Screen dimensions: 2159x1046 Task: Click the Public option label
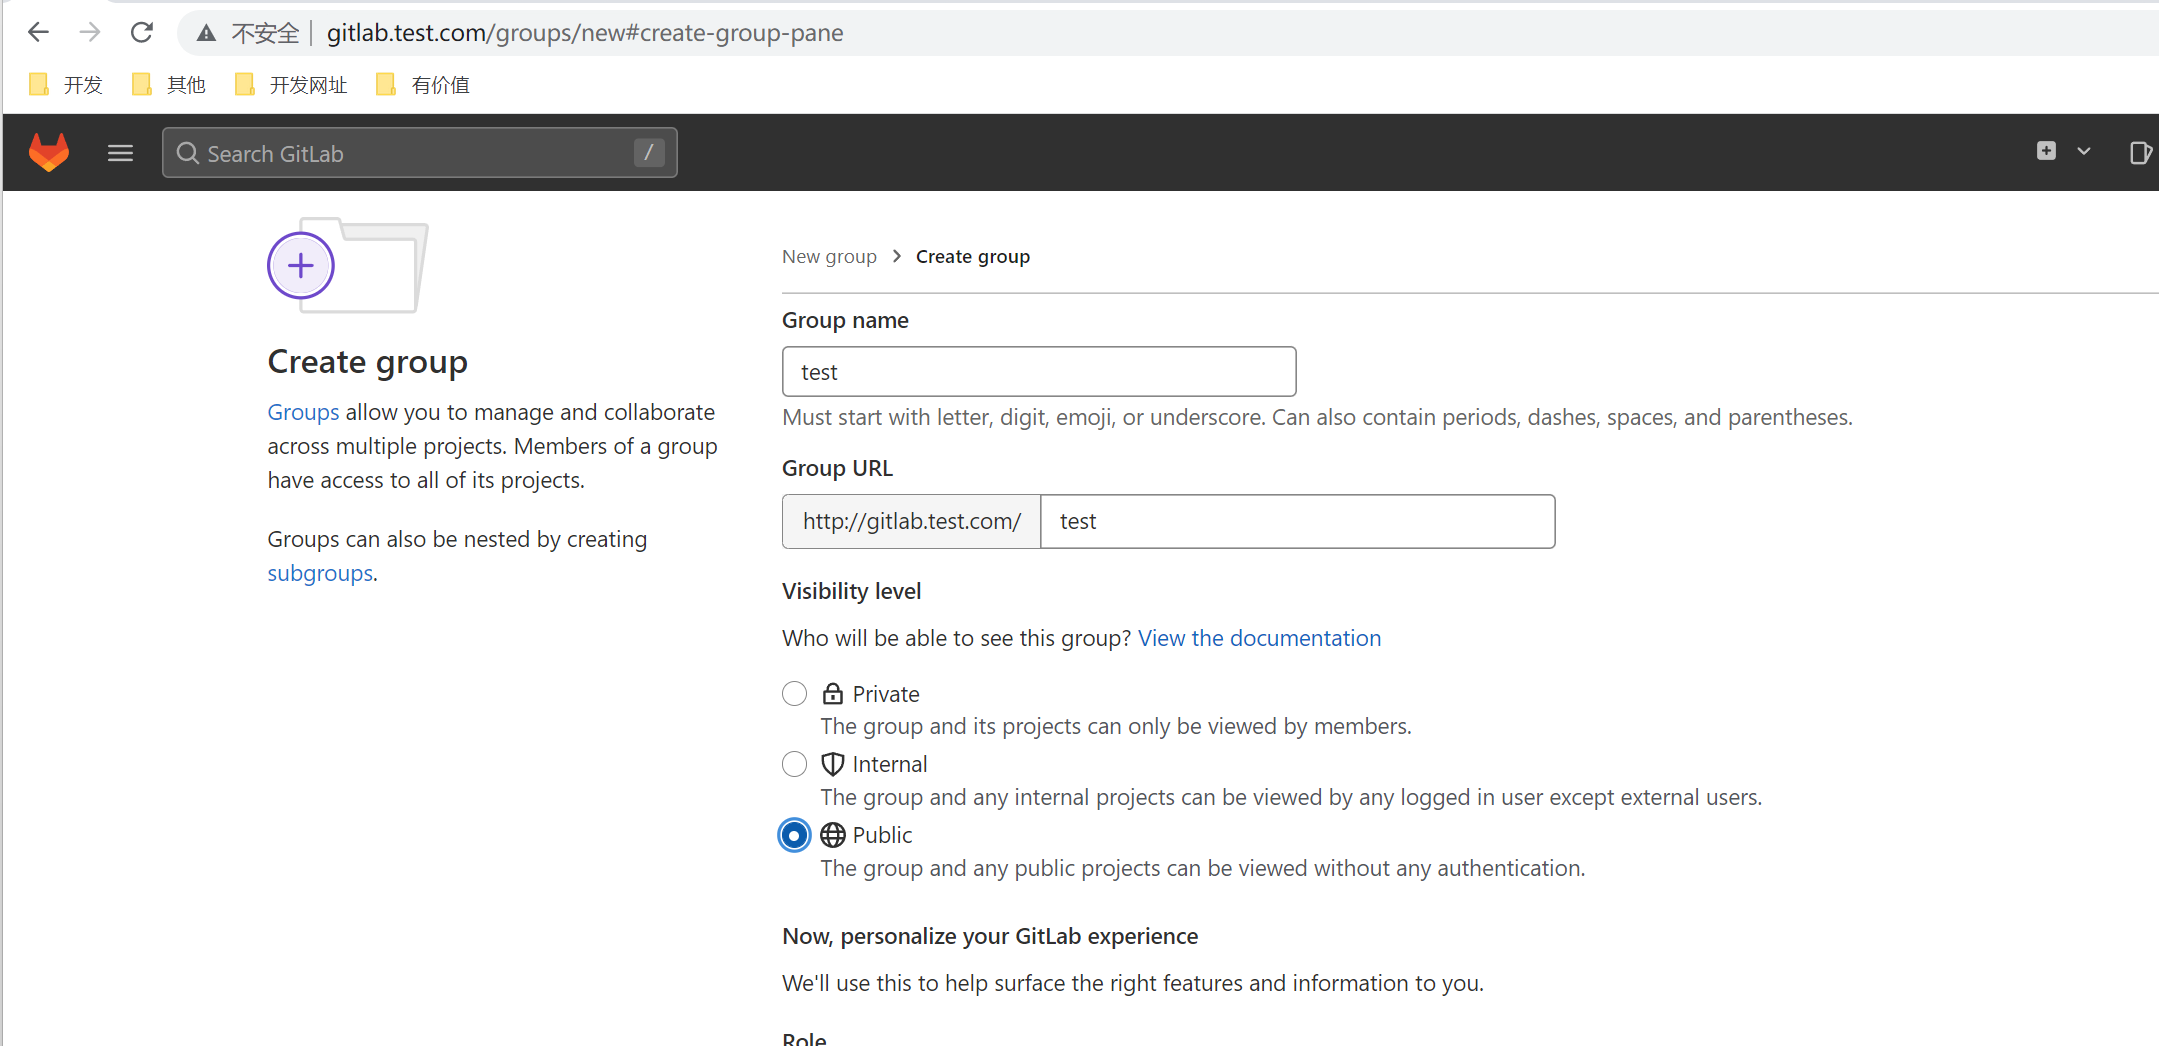(882, 835)
